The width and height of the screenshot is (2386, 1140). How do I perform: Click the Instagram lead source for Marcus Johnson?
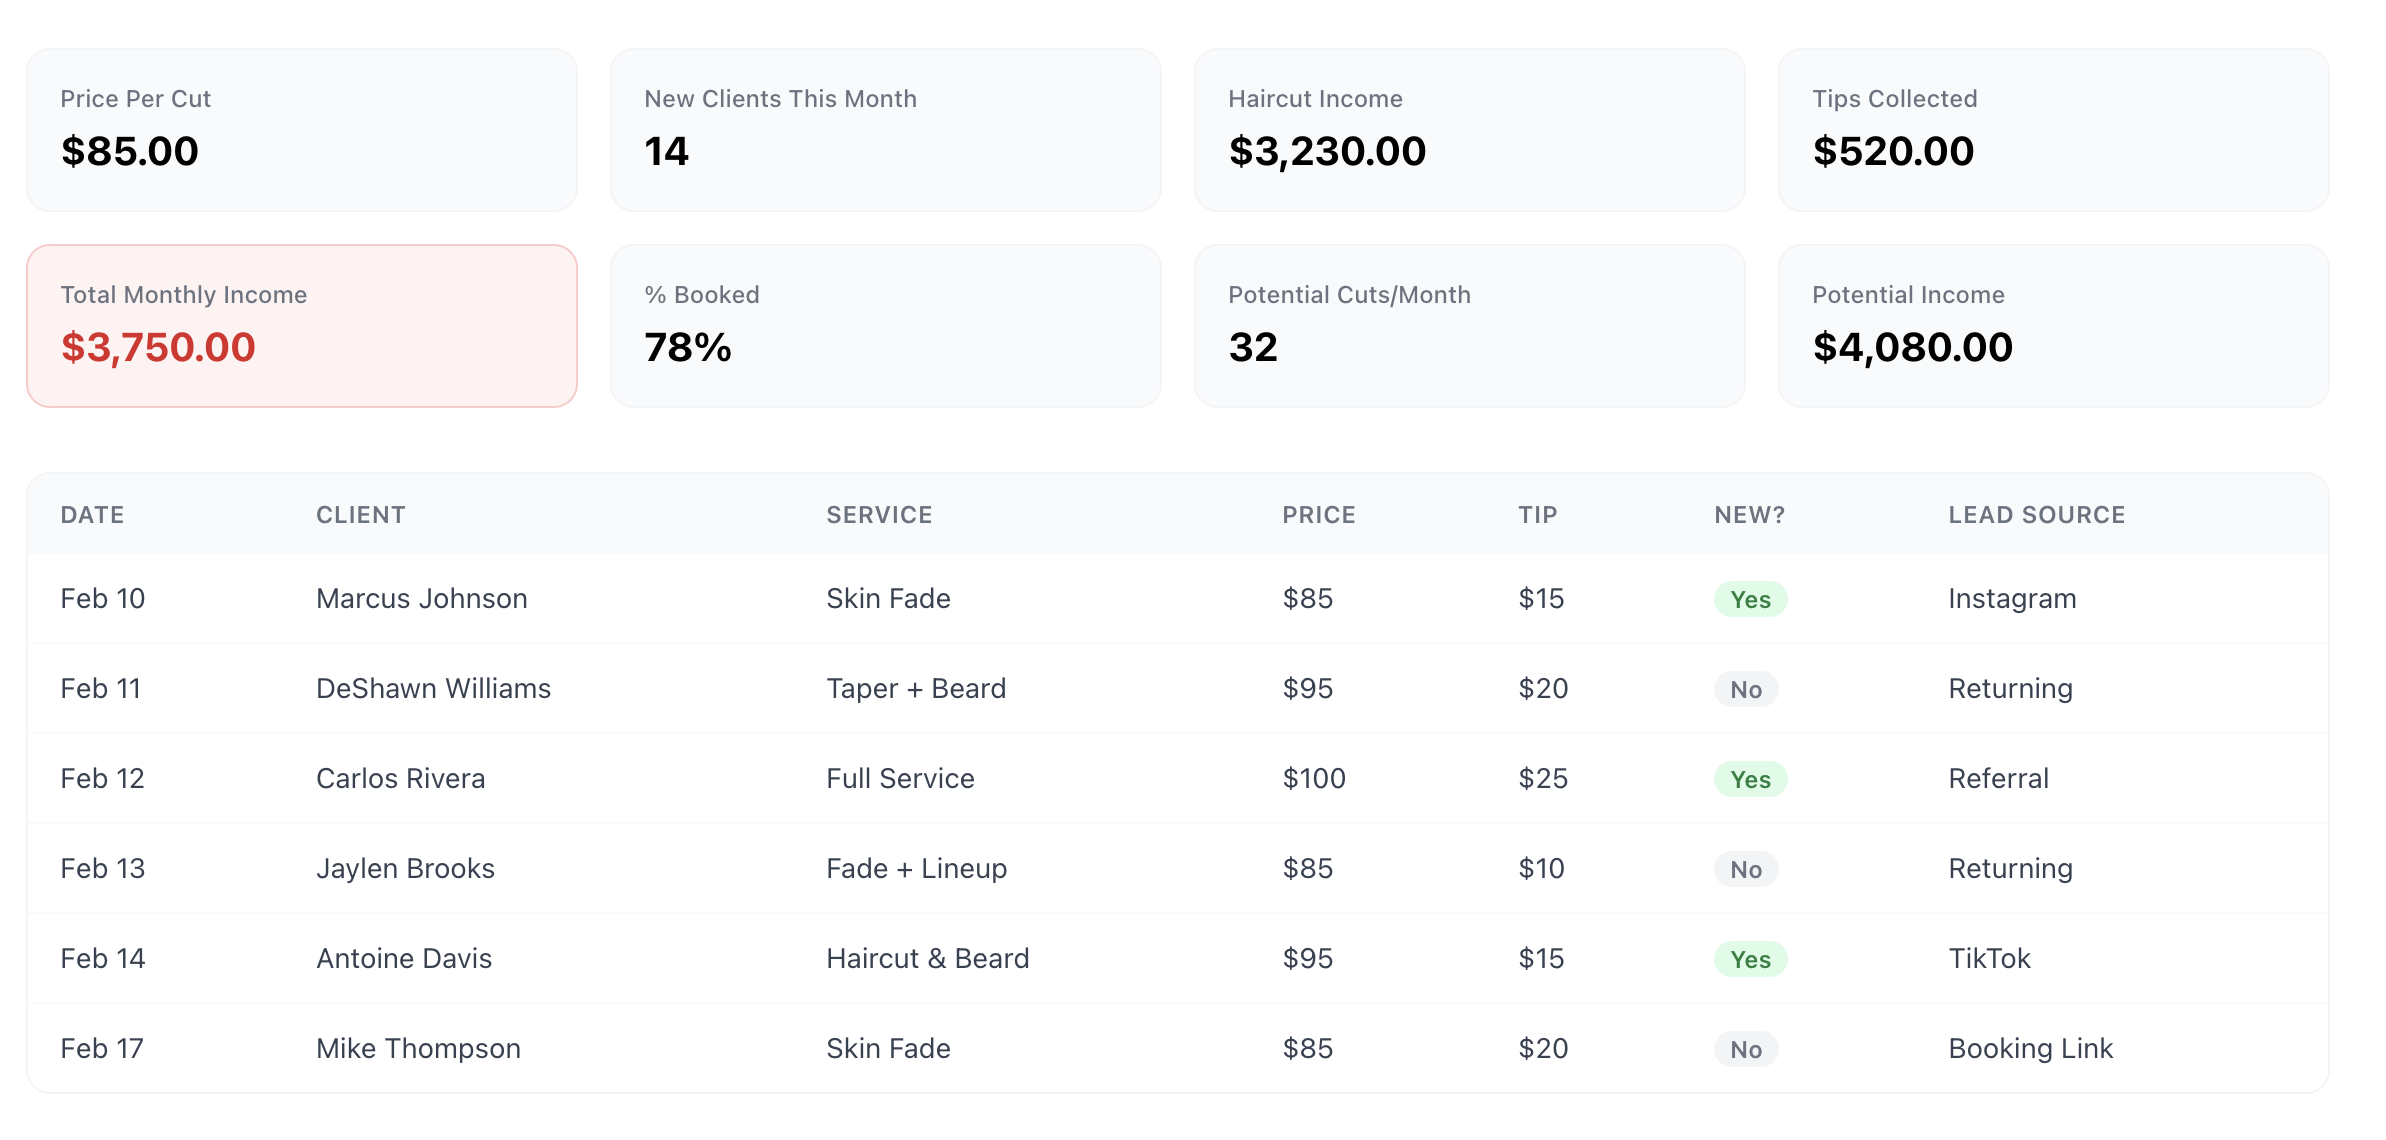tap(2011, 599)
